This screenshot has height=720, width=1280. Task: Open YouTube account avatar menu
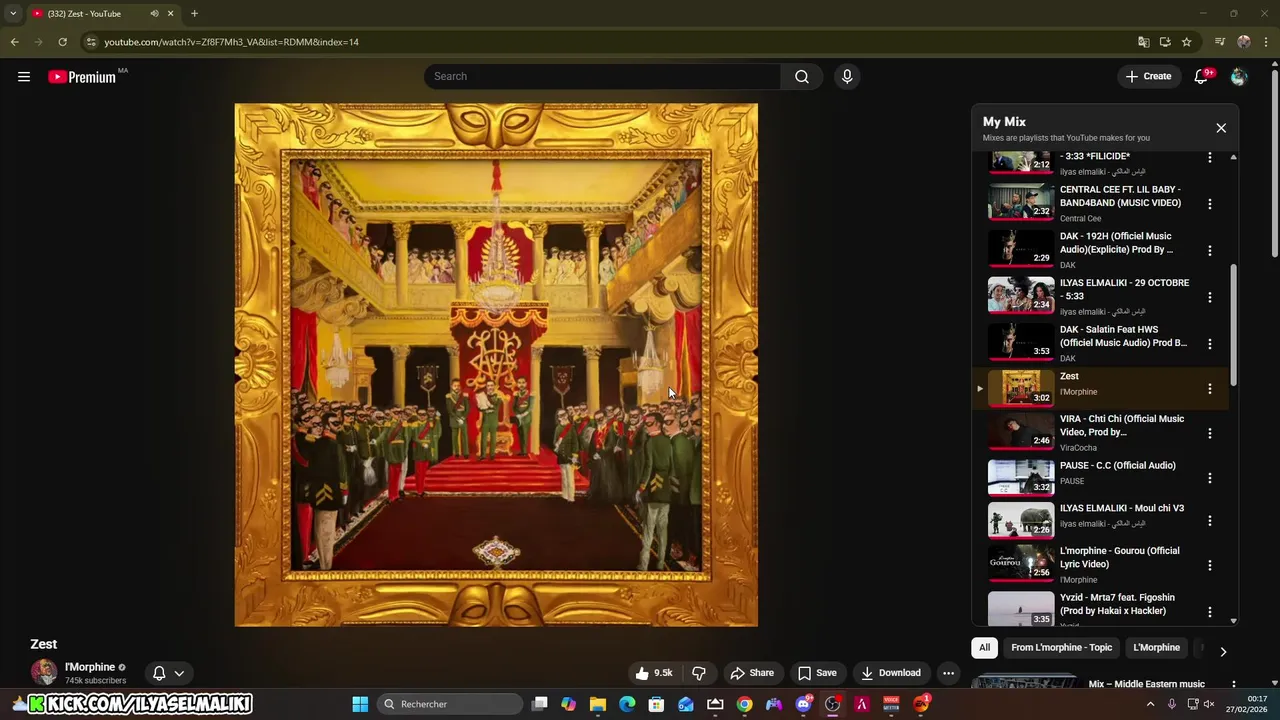pos(1239,76)
